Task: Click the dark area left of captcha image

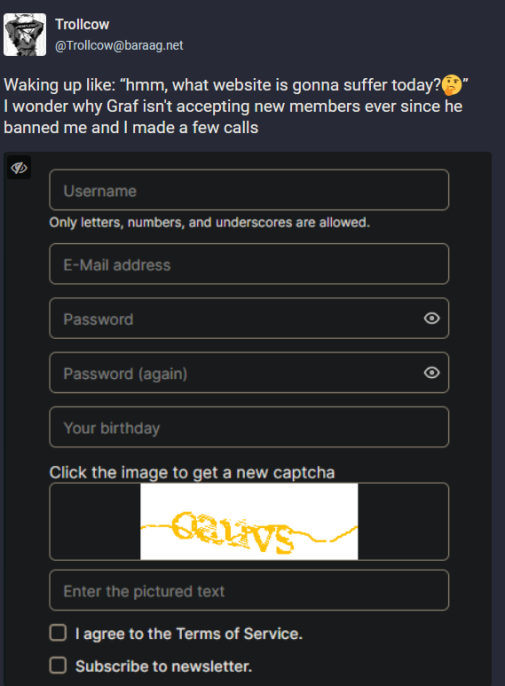Action: [x=95, y=521]
